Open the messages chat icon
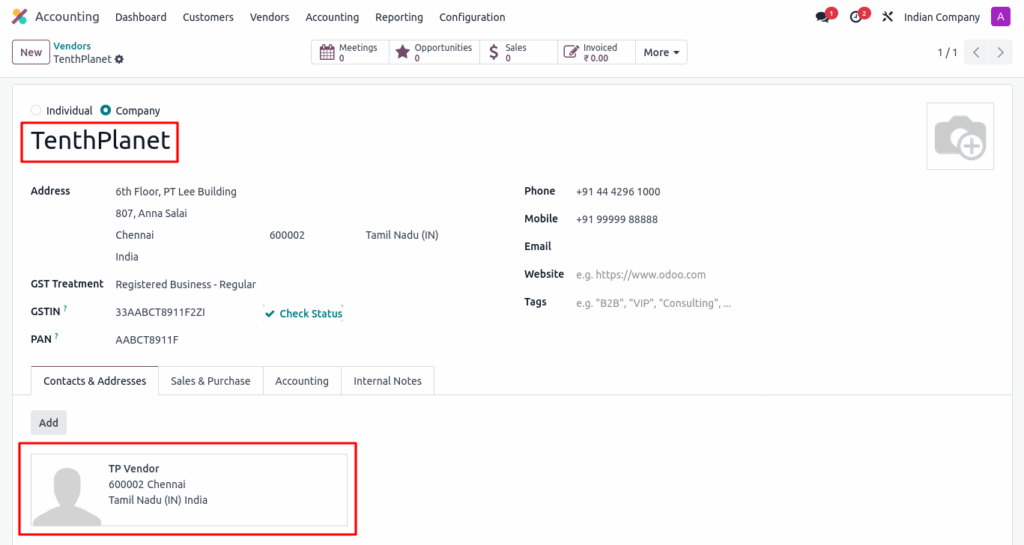This screenshot has width=1024, height=545. pos(822,18)
